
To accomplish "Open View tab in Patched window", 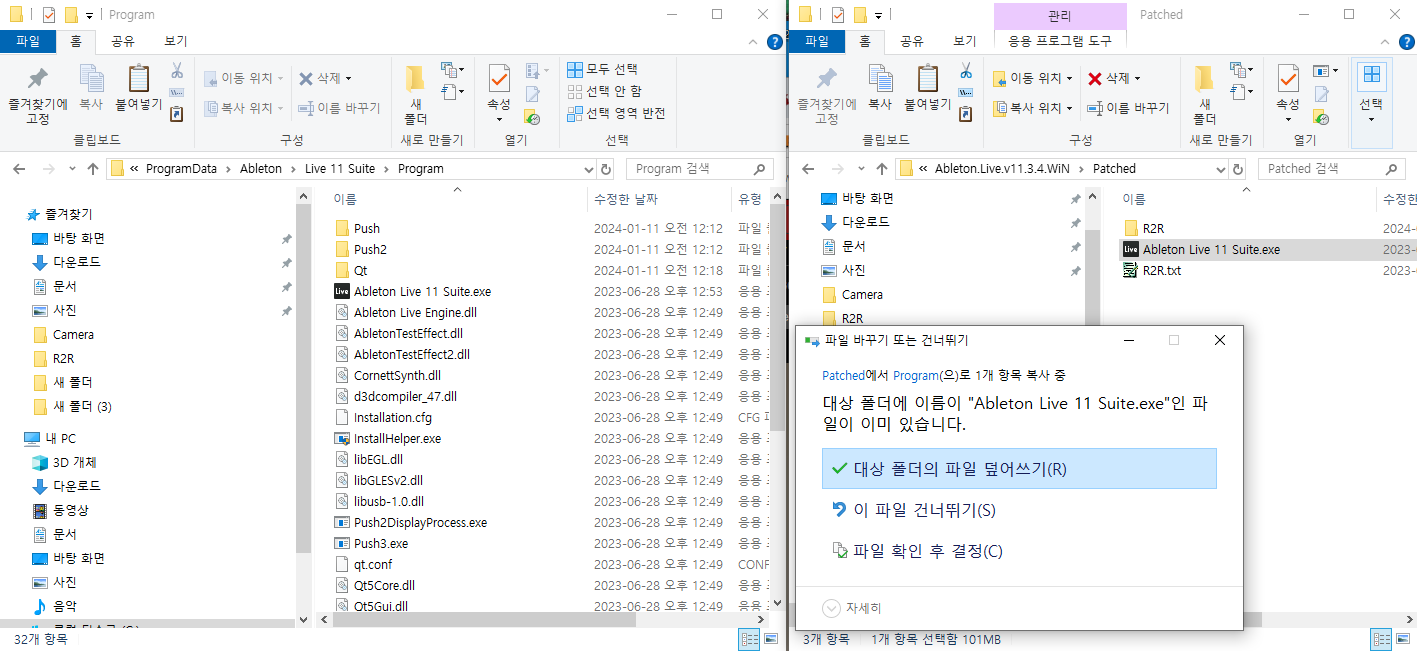I will point(965,41).
